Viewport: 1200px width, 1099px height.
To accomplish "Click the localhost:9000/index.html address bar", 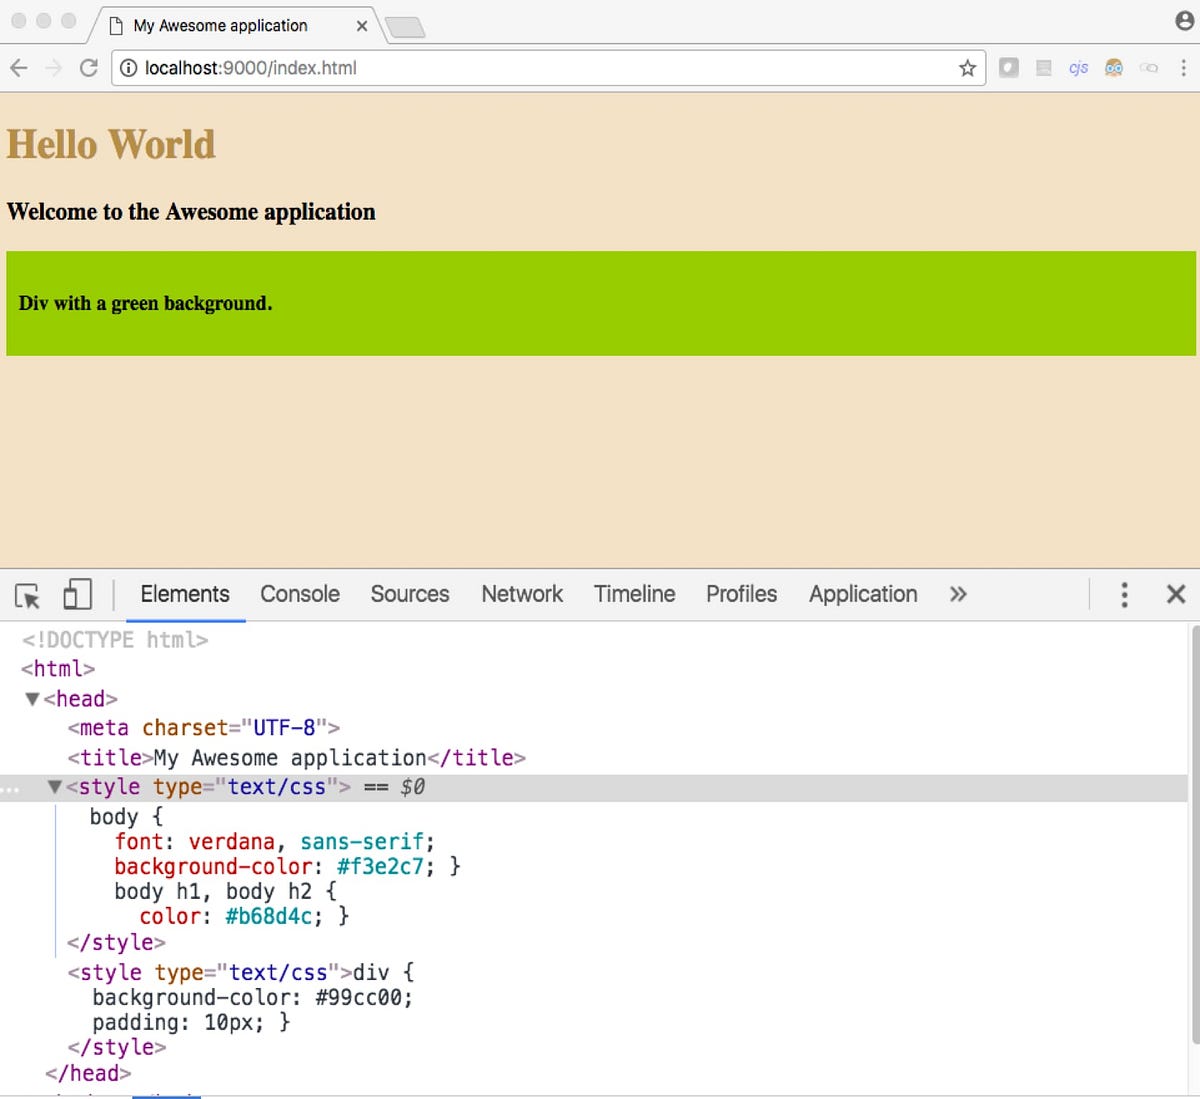I will (x=548, y=68).
